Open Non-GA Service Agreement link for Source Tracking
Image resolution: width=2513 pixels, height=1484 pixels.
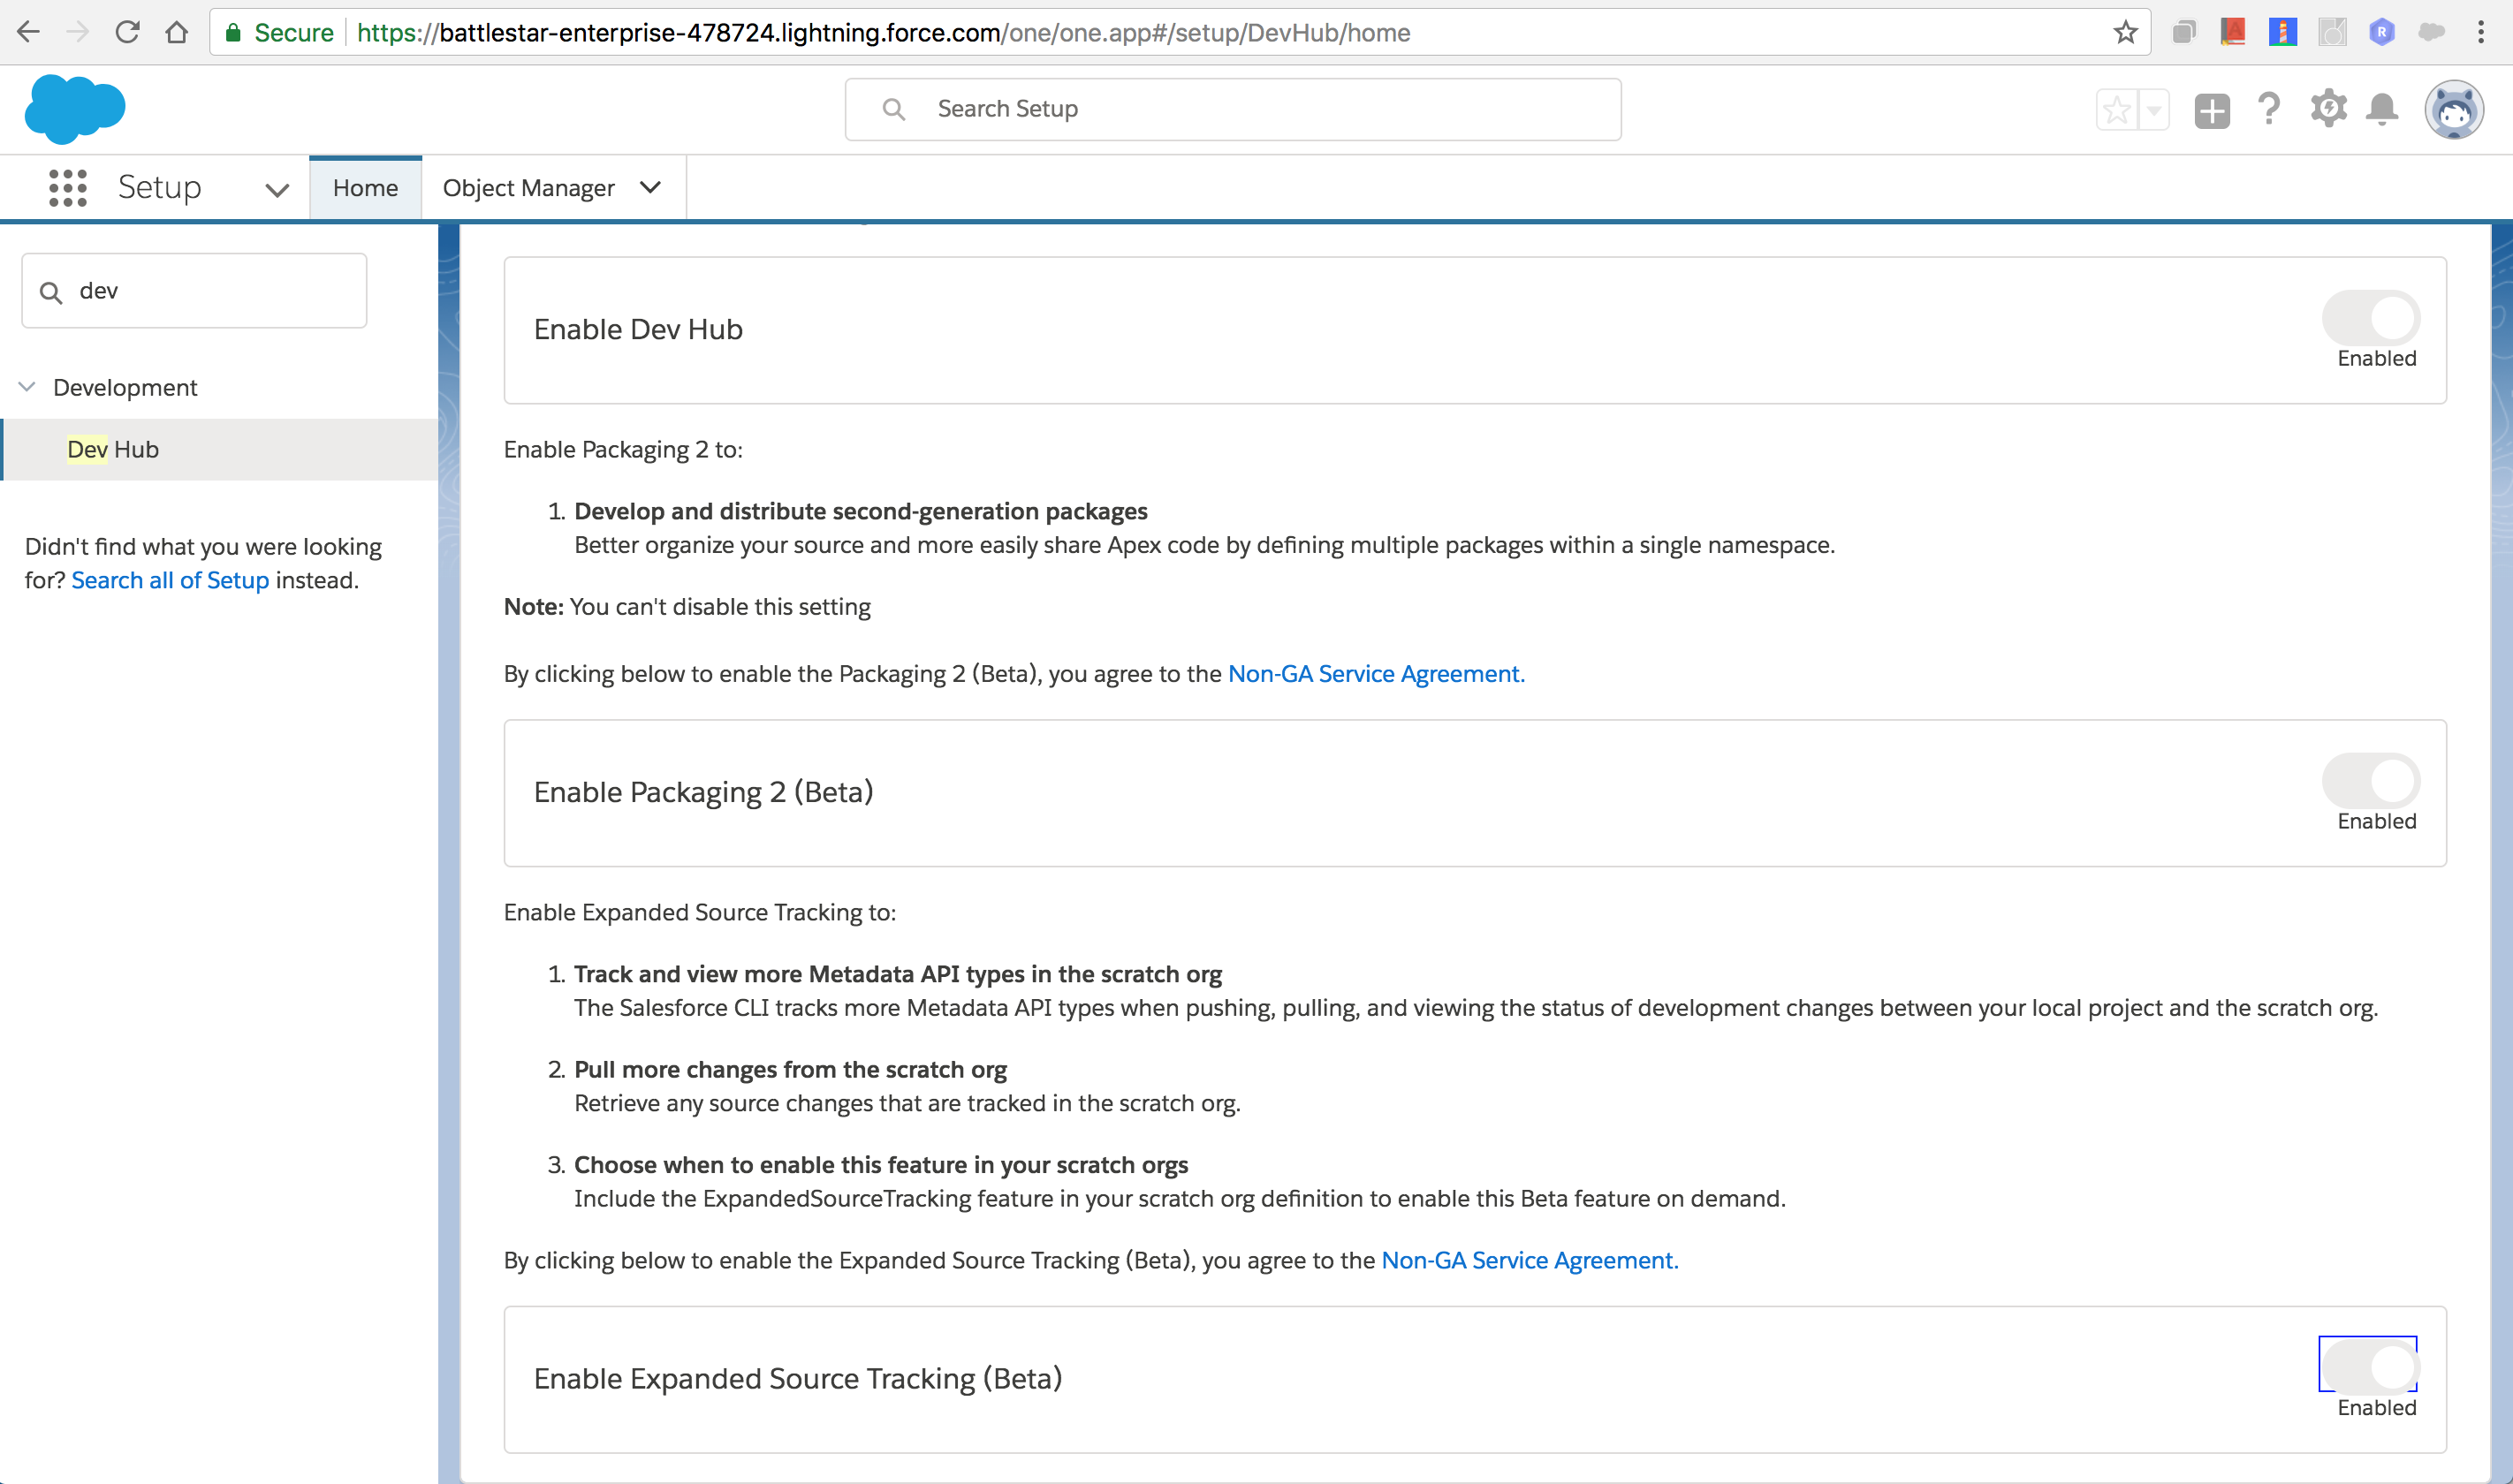point(1529,1260)
